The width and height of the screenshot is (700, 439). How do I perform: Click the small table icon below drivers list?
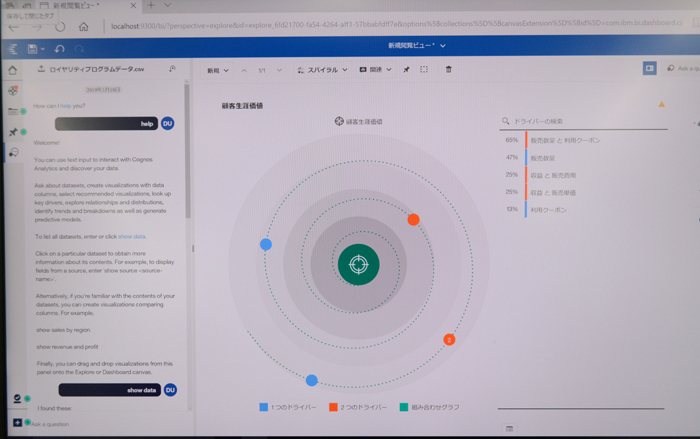509,429
